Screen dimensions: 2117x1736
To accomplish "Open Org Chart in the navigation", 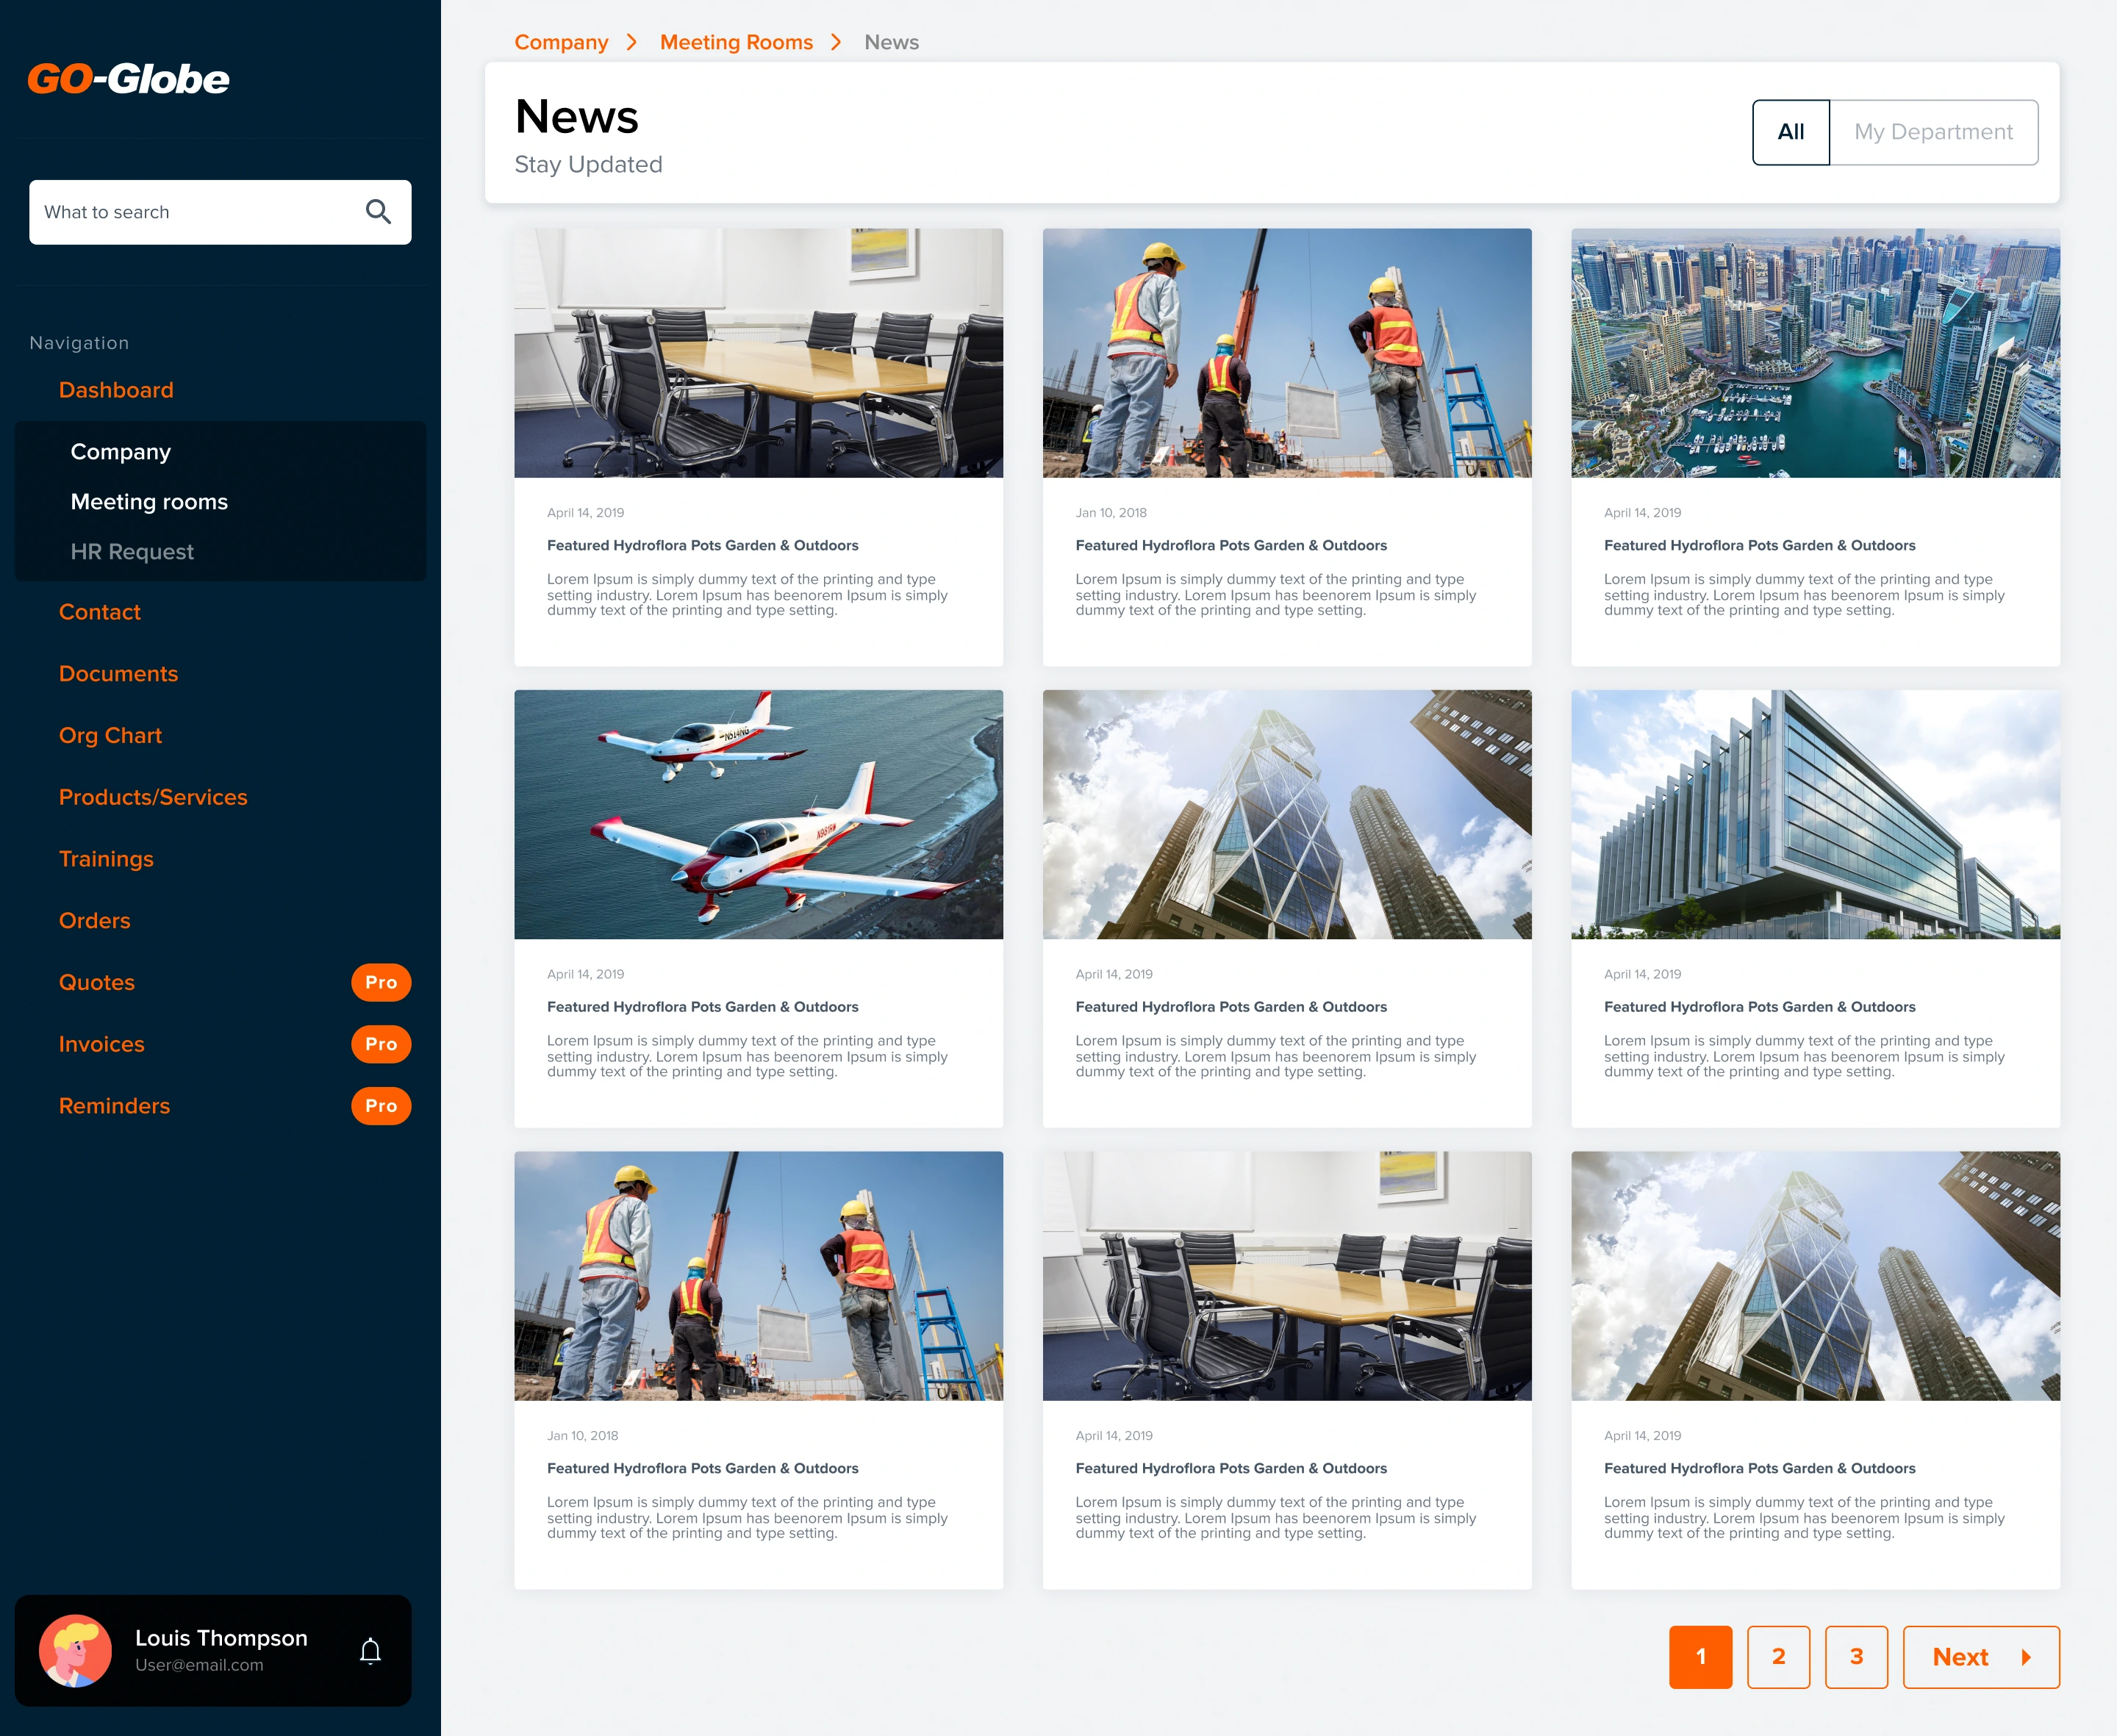I will coord(110,736).
